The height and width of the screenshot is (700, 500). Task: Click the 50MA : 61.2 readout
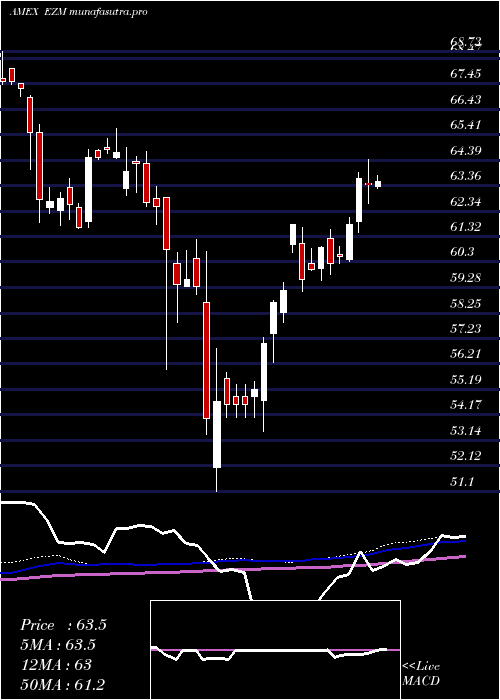tap(62, 684)
